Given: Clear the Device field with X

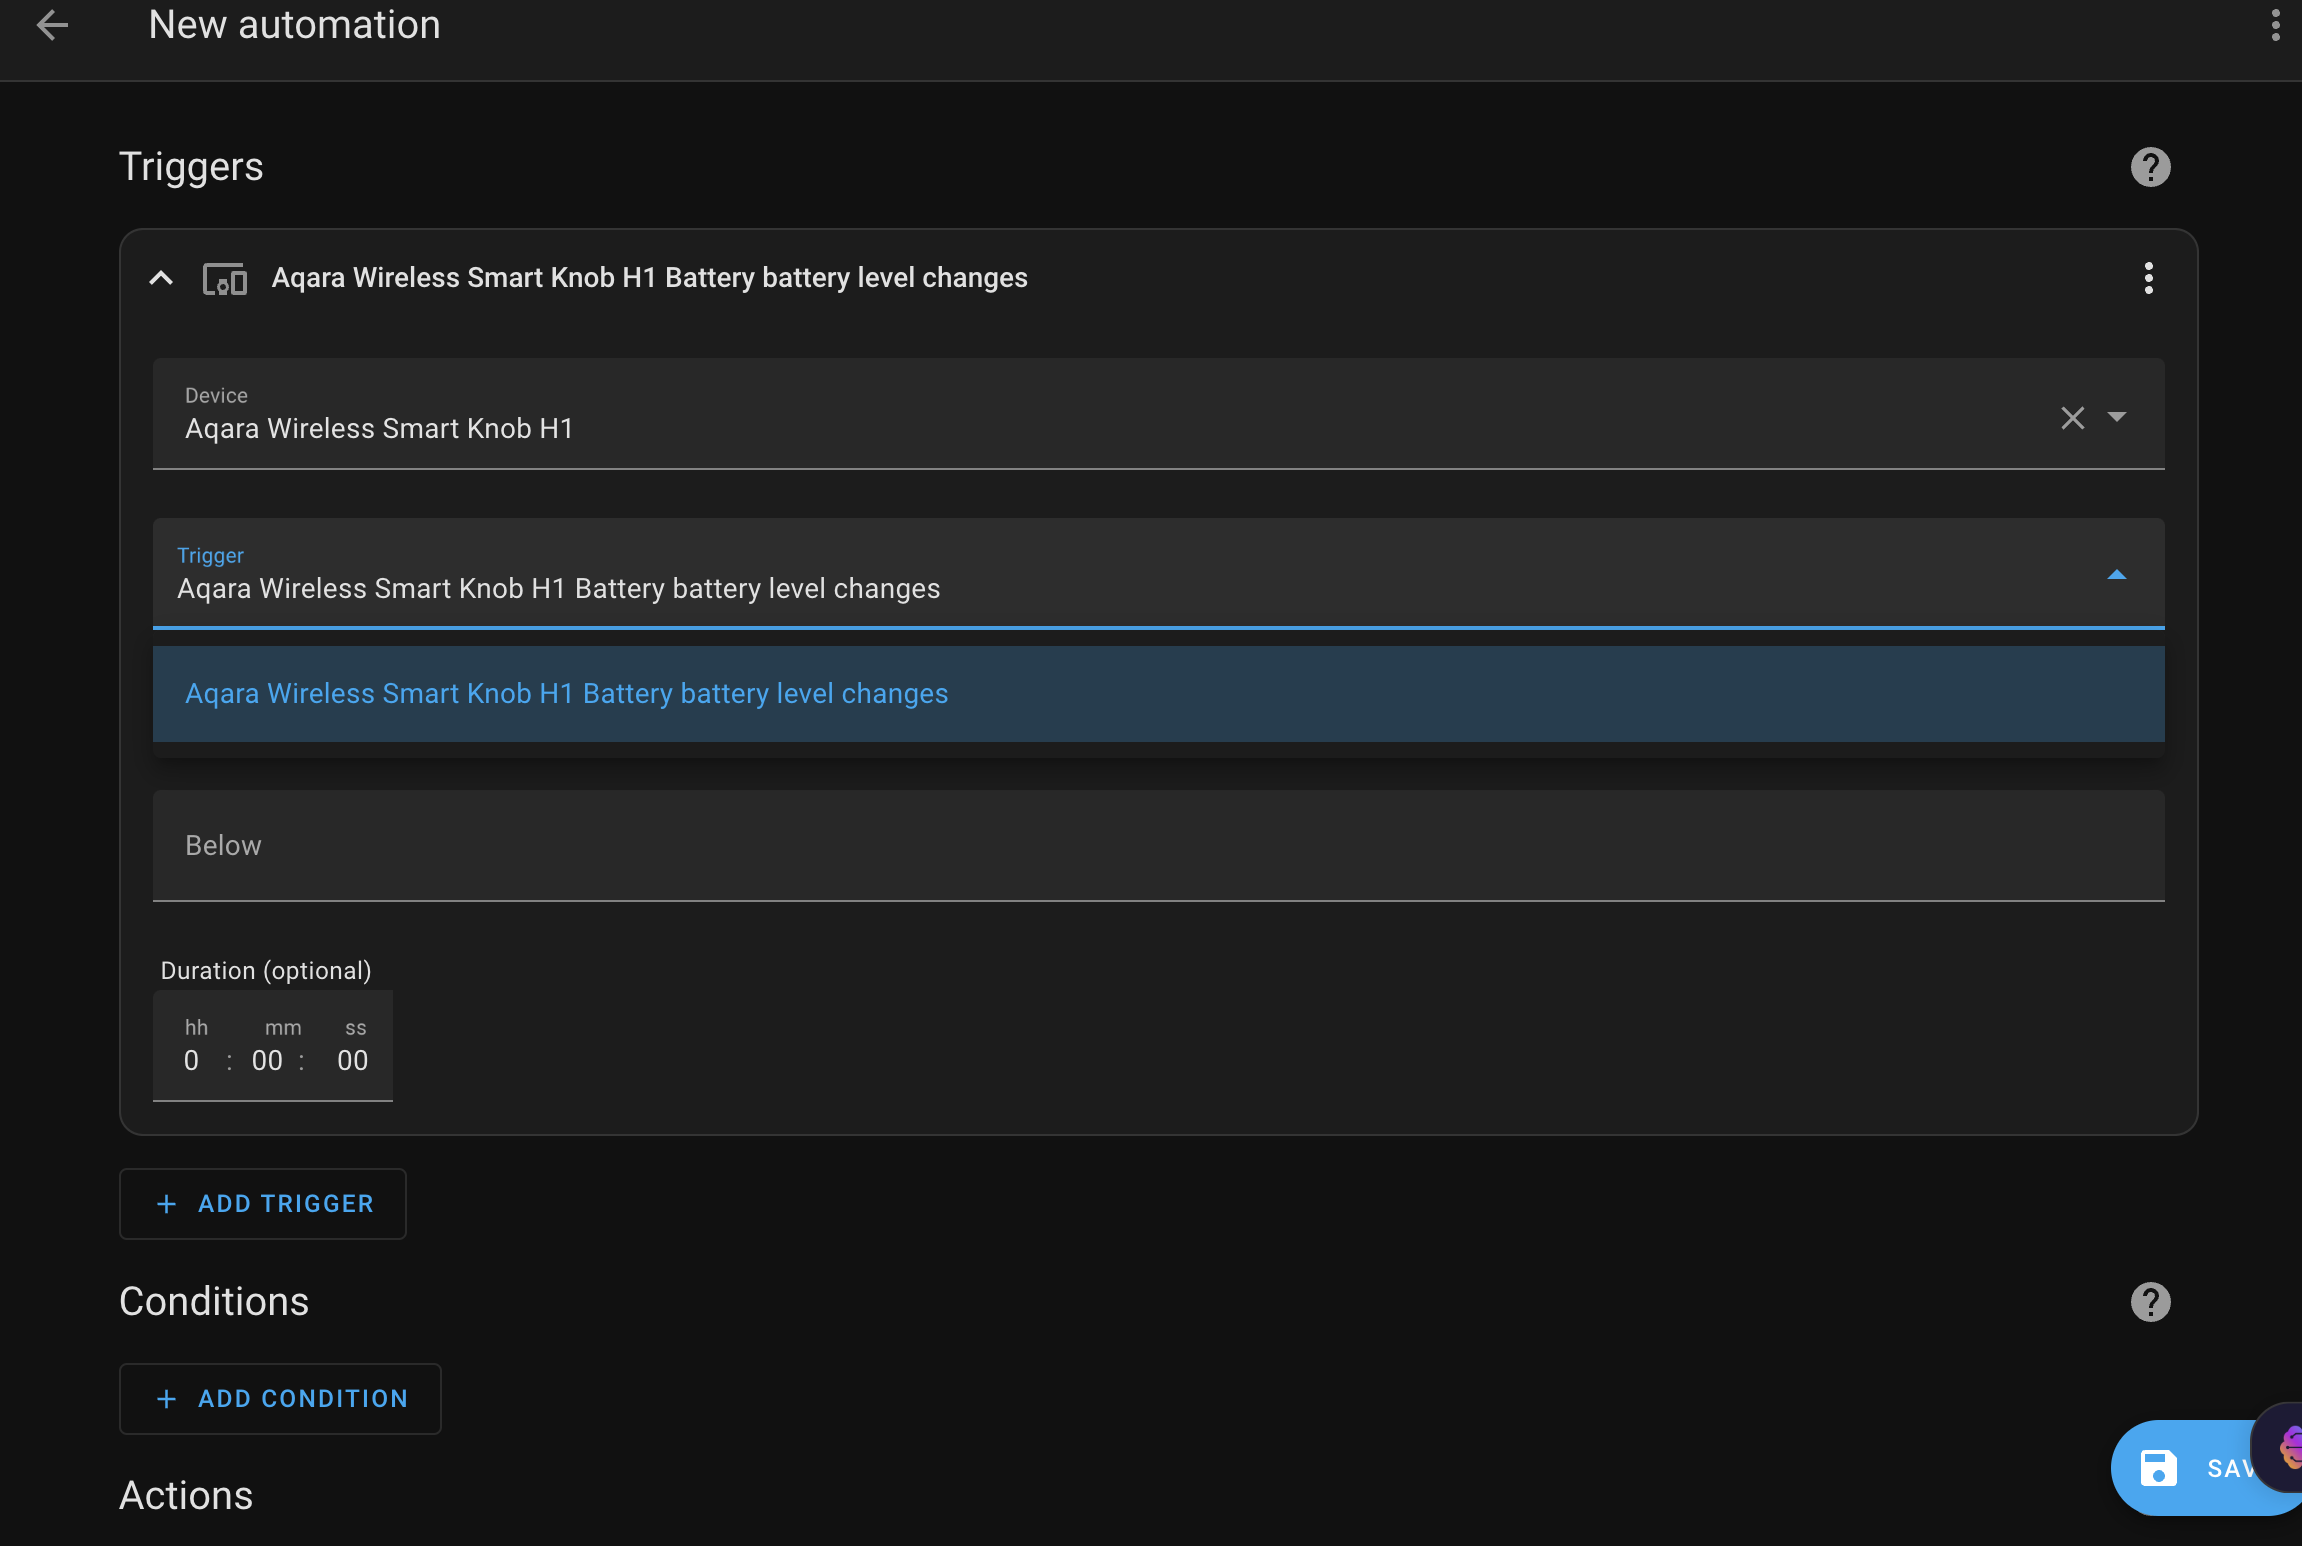Looking at the screenshot, I should click(2072, 418).
